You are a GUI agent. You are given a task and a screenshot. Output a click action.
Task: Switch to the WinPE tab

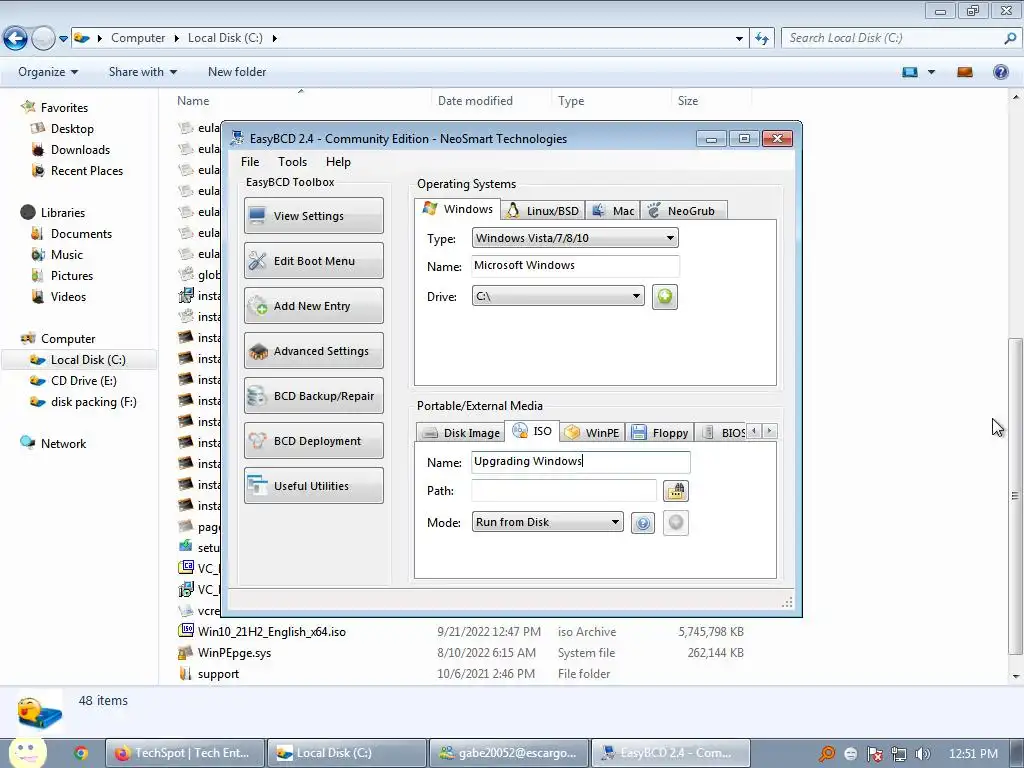point(592,432)
